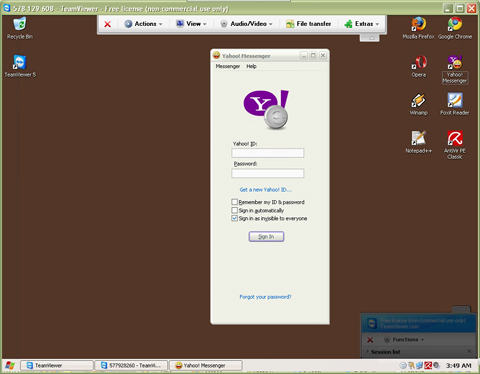Expand the Extras dropdown menu
Image resolution: width=480 pixels, height=374 pixels.
(x=362, y=24)
